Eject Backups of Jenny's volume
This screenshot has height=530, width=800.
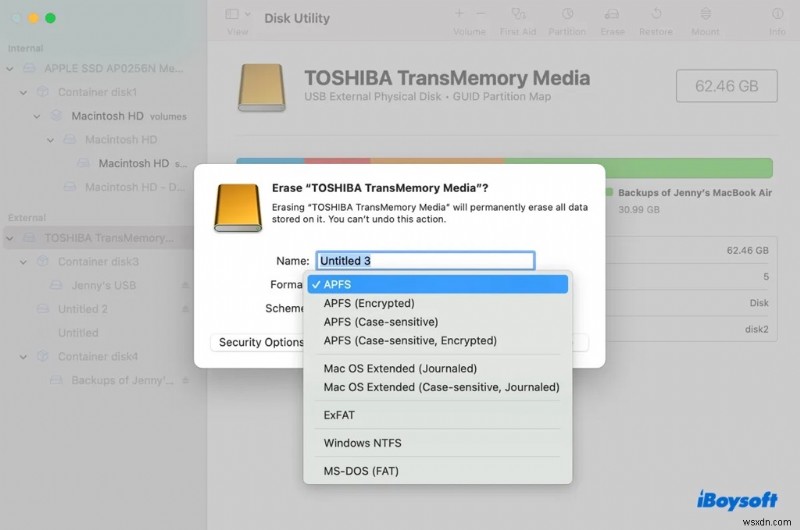185,380
